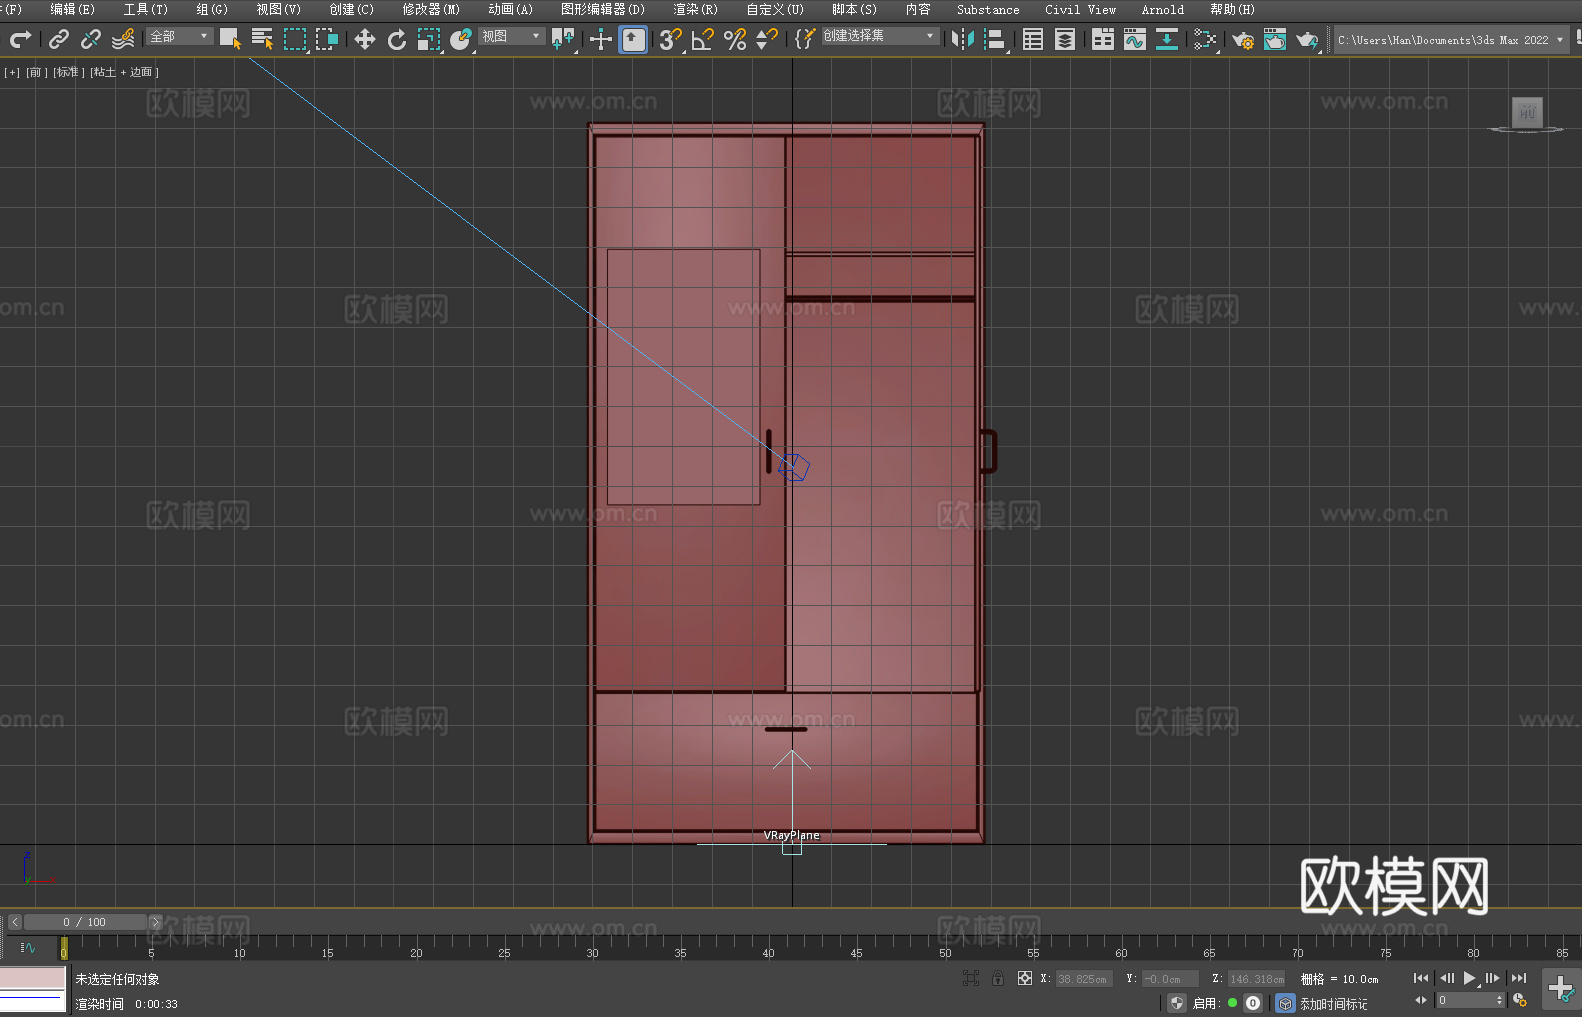The image size is (1582, 1017).
Task: Open the 视图 reference coordinate dropdown
Action: [512, 36]
